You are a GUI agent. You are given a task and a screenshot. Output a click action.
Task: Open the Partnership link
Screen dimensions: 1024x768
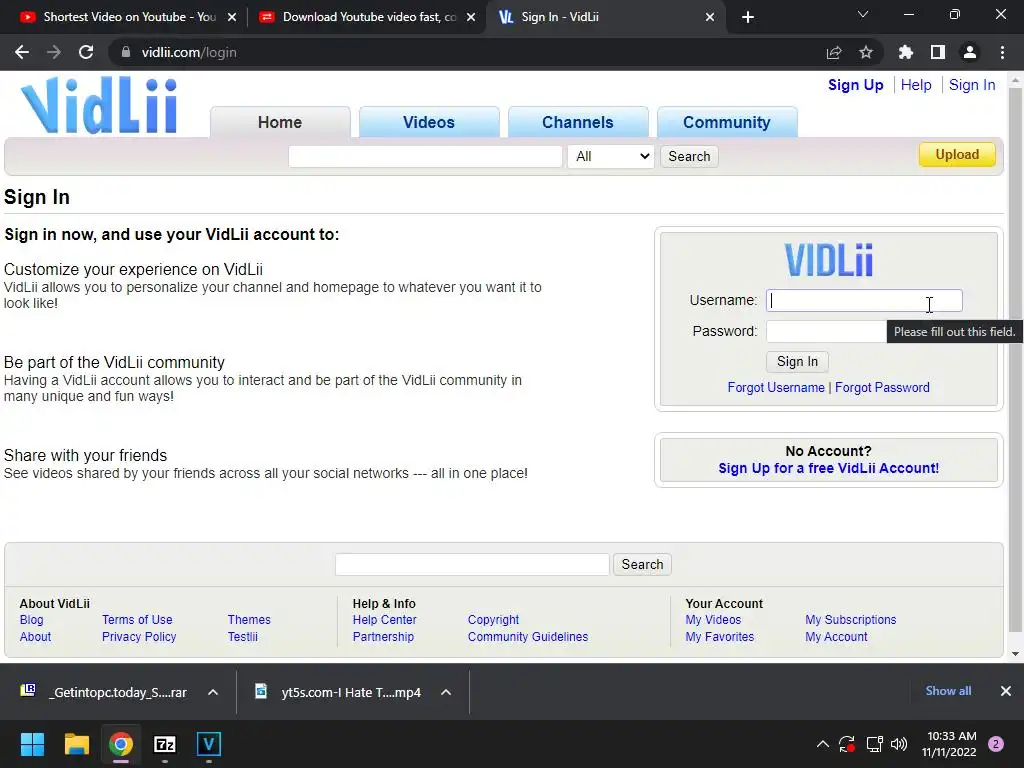(x=383, y=637)
